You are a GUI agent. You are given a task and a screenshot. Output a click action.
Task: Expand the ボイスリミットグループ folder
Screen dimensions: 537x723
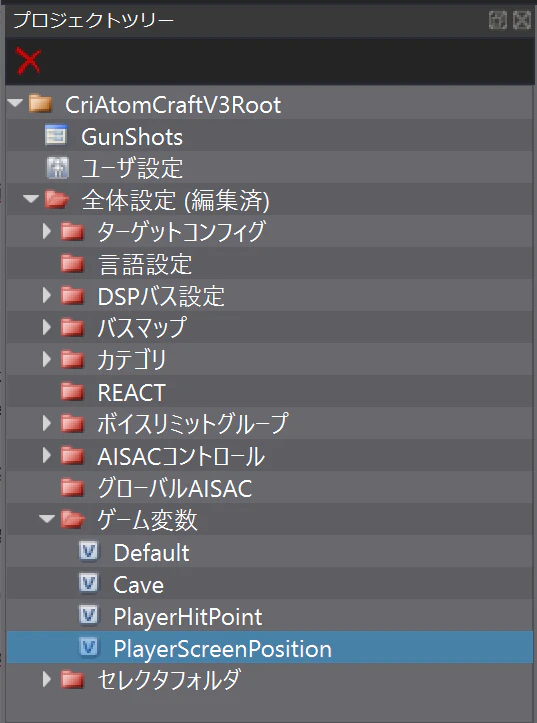click(x=47, y=423)
